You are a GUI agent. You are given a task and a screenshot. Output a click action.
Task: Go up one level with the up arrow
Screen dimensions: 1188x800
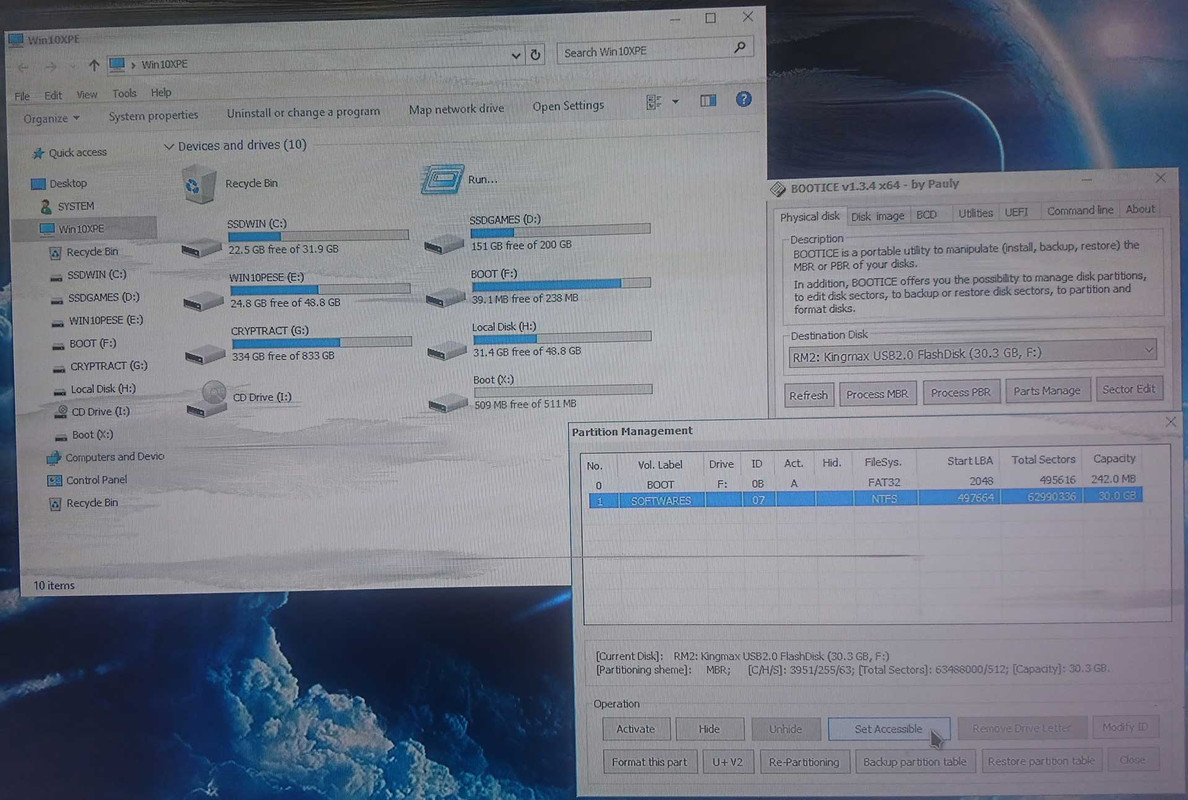(93, 65)
